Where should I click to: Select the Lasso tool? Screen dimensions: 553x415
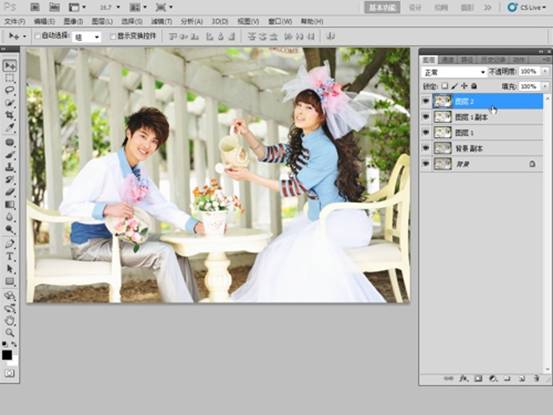coord(10,90)
